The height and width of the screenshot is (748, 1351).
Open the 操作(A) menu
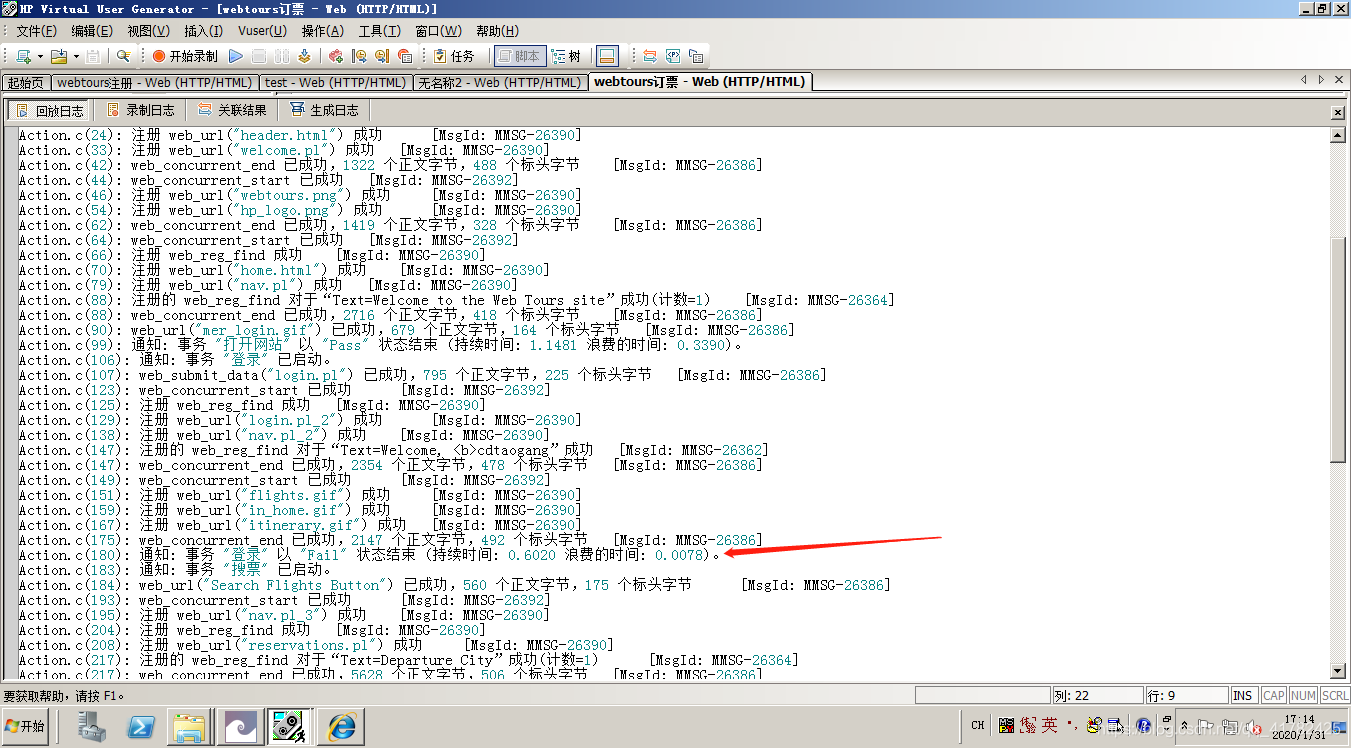coord(322,31)
